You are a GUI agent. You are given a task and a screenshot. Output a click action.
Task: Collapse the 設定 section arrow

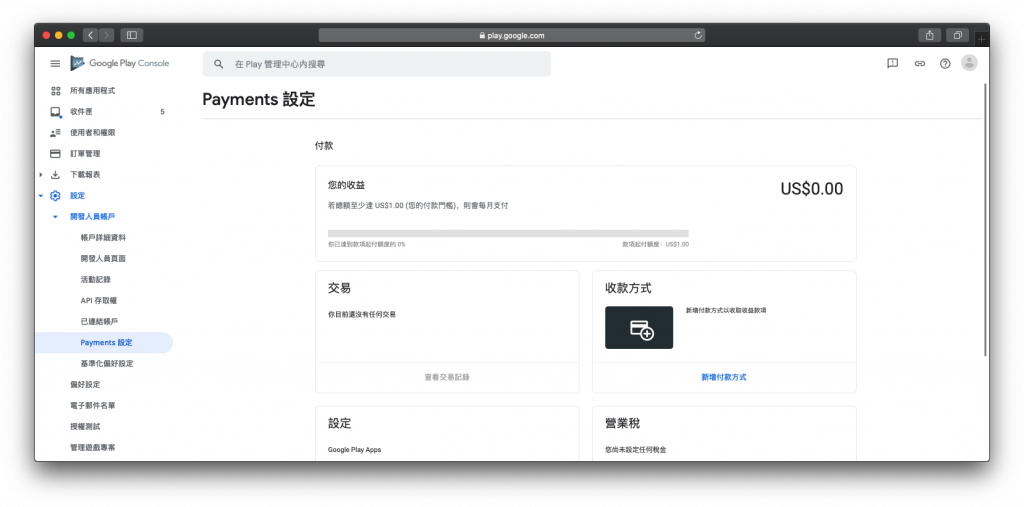40,195
